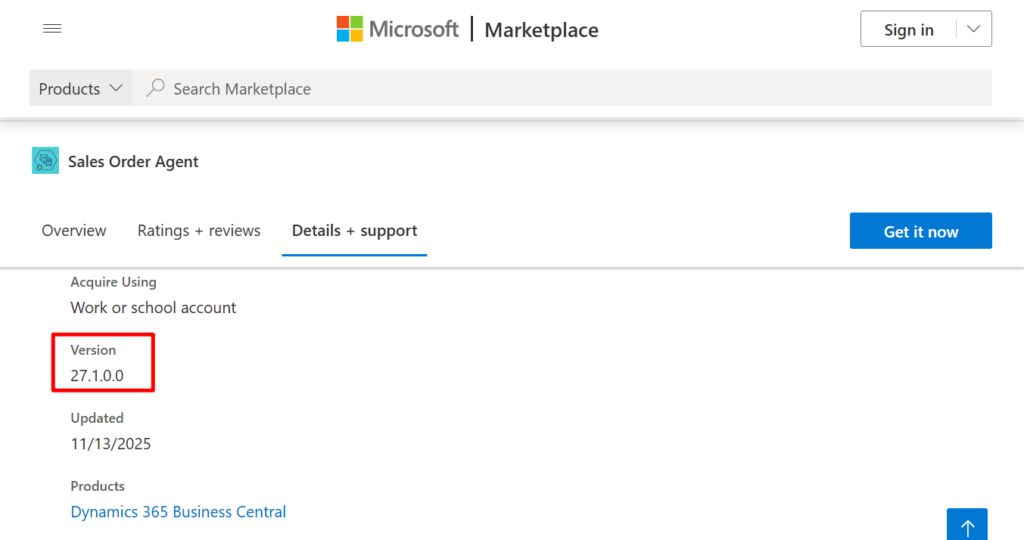Click the Acquire Using label

pos(113,282)
